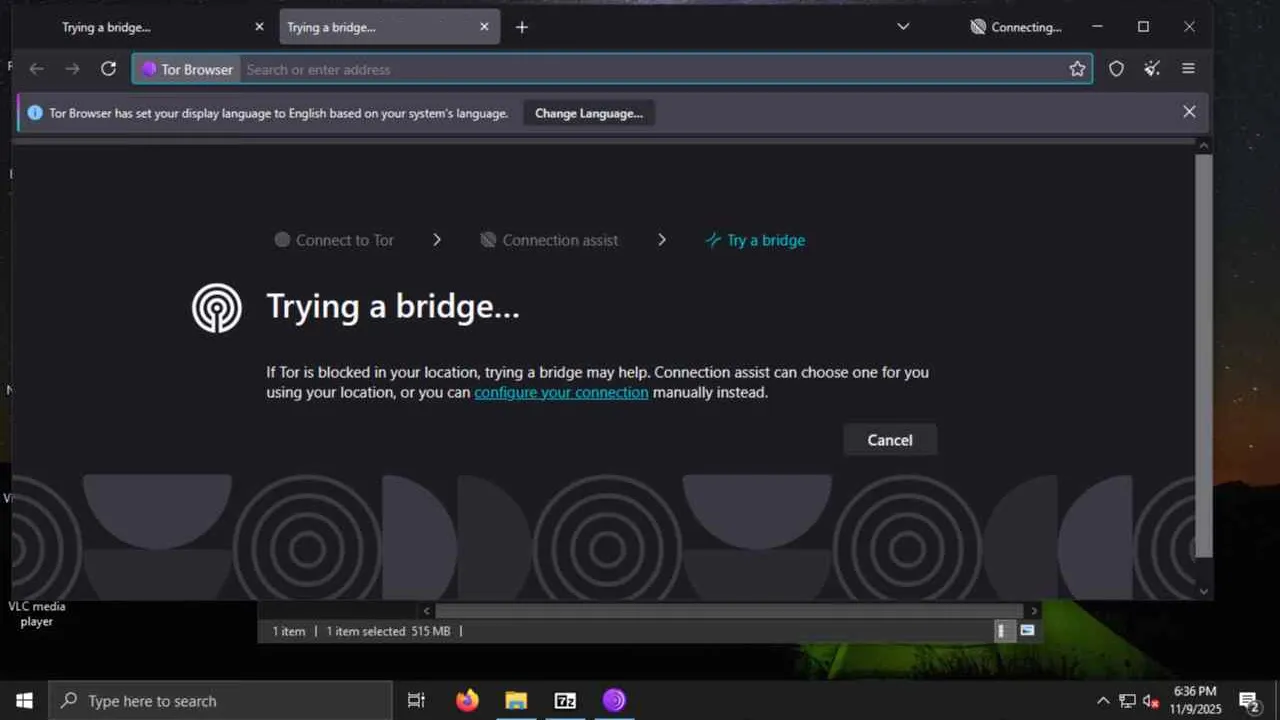The height and width of the screenshot is (720, 1280).
Task: Open Task View on the taskbar
Action: click(x=417, y=700)
